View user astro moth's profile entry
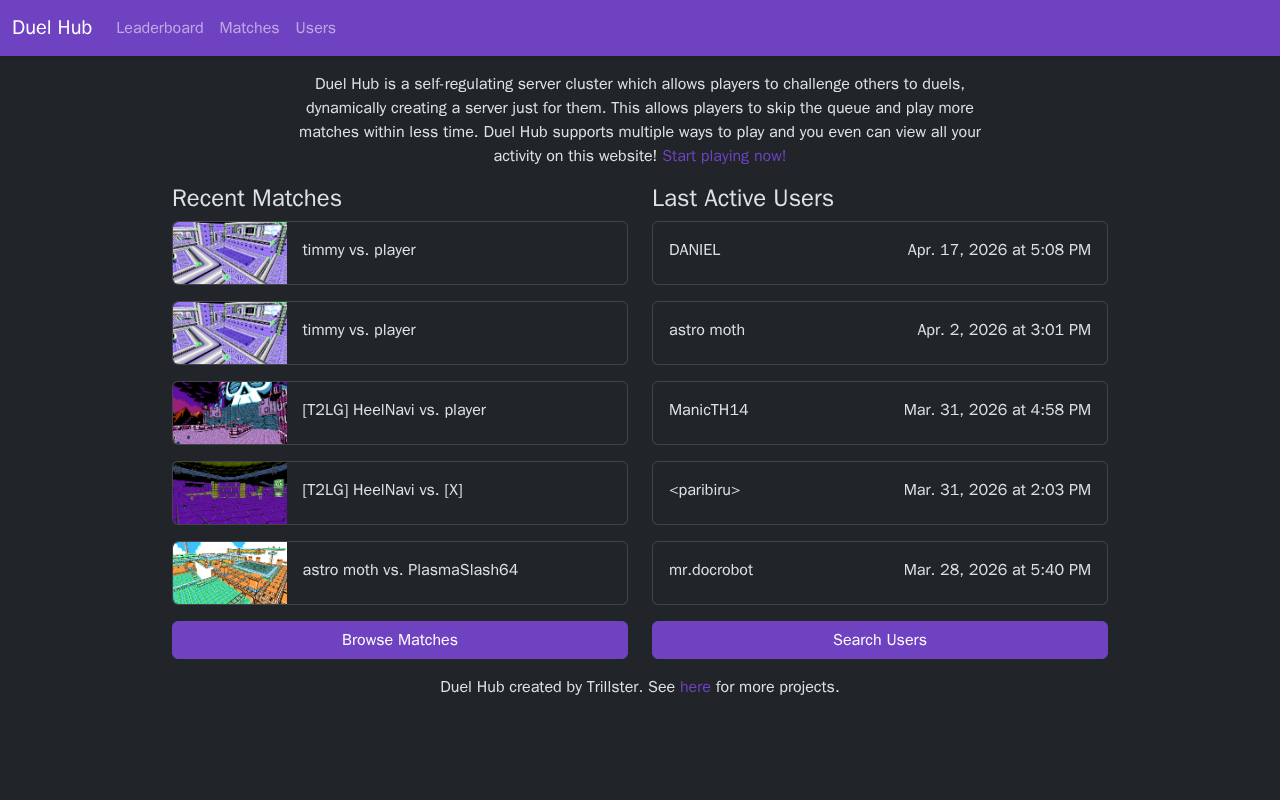Screen dimensions: 1280x800 pyautogui.click(x=880, y=333)
